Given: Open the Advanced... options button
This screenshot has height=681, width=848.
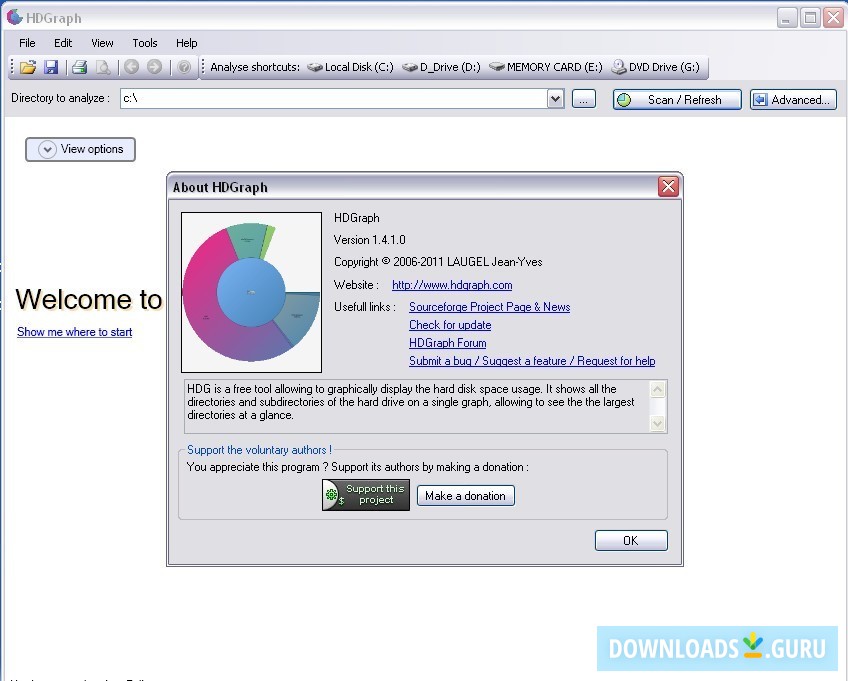Looking at the screenshot, I should [793, 100].
